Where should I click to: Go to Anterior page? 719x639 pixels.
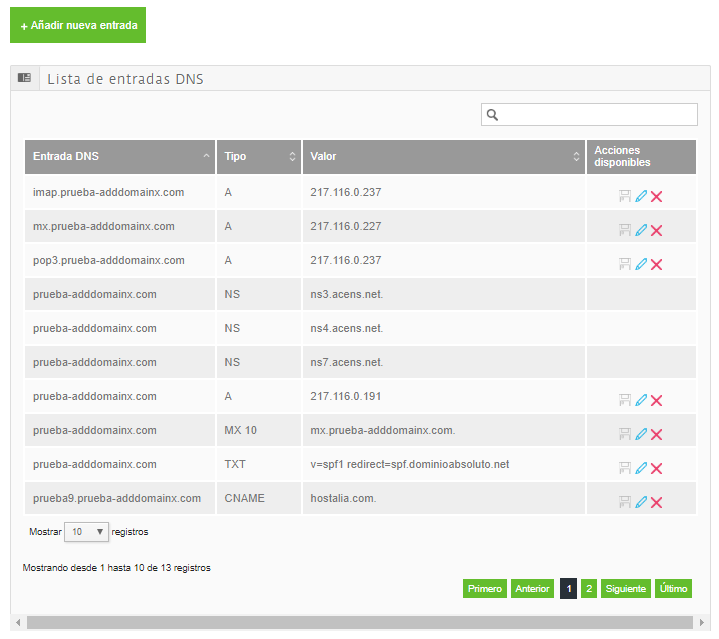[532, 589]
